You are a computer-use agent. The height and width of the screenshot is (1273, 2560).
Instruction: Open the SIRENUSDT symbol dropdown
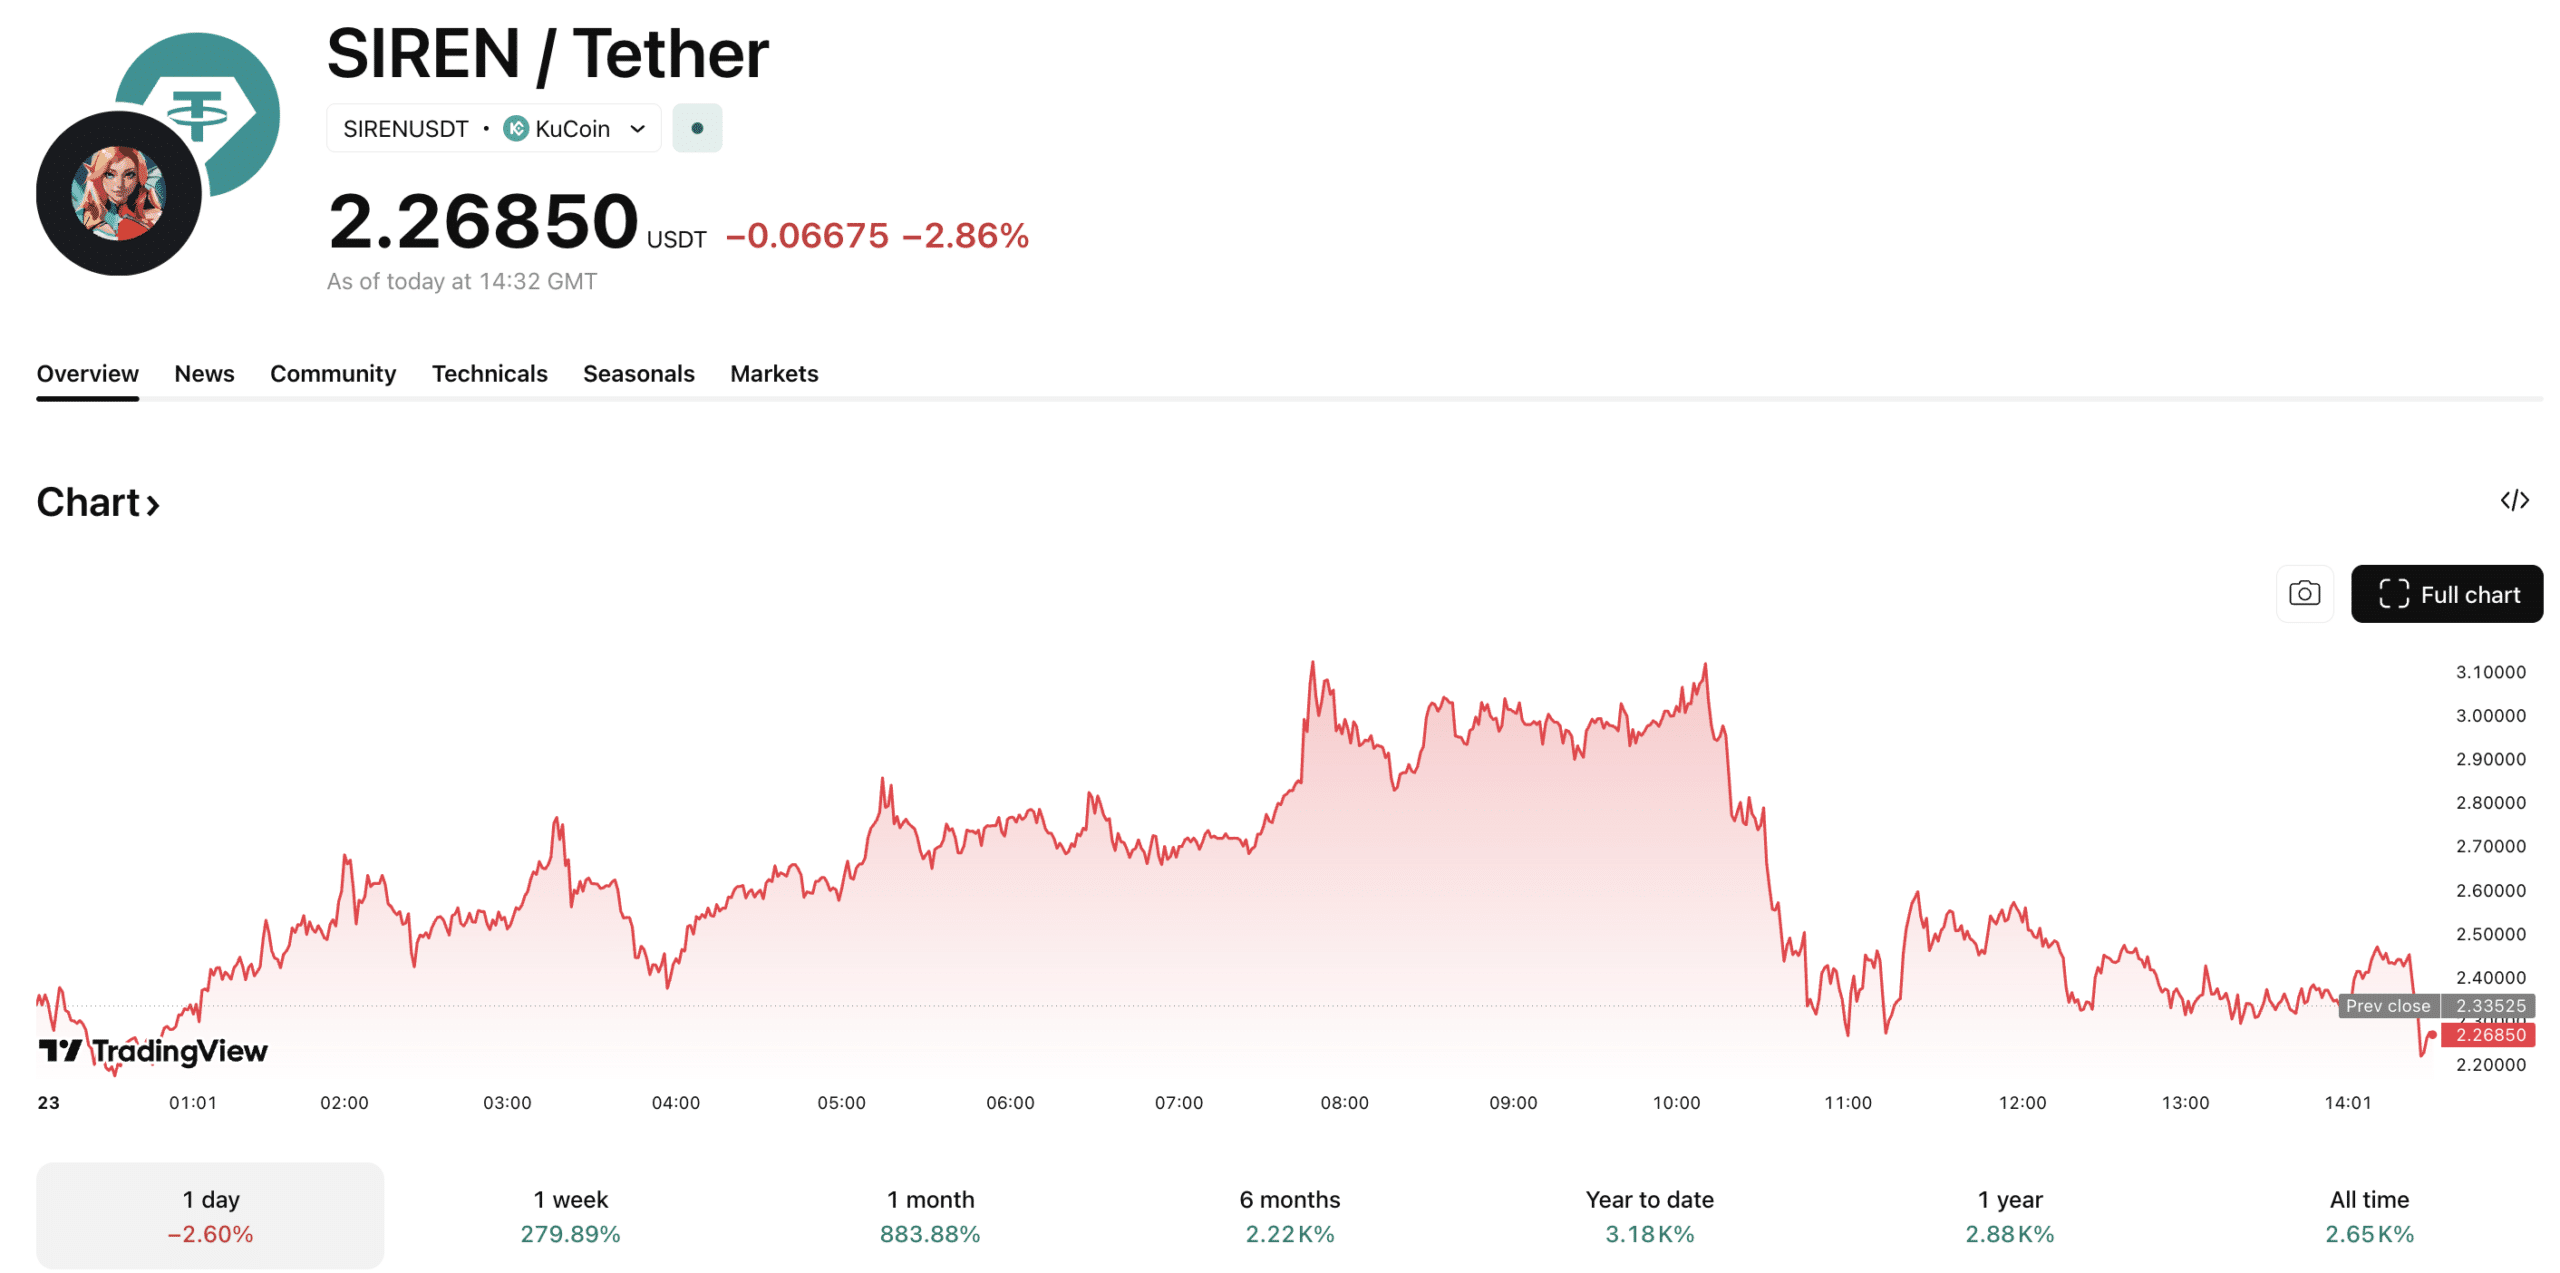pyautogui.click(x=405, y=128)
